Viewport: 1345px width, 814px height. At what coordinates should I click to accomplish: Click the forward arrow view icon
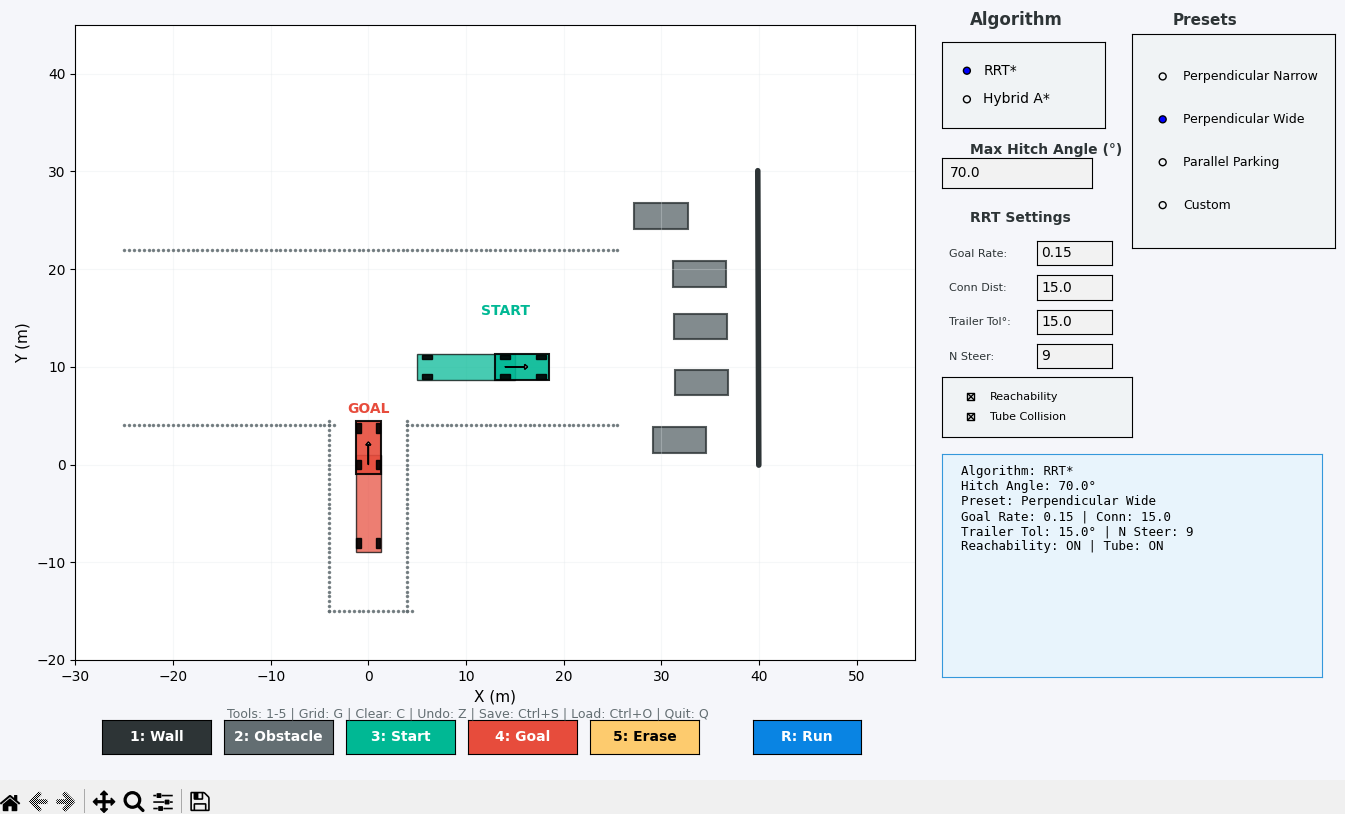coord(67,802)
